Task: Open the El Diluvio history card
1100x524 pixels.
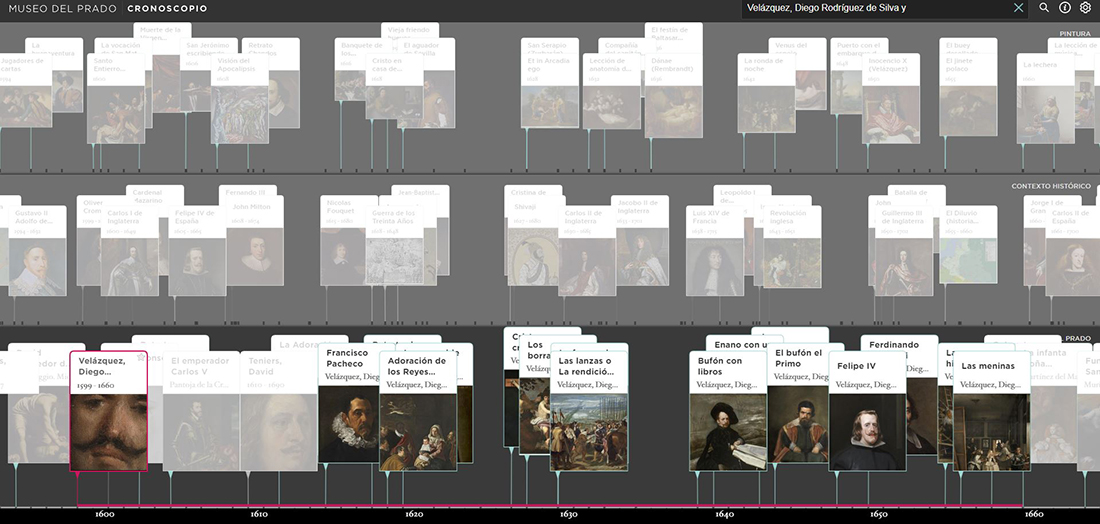Action: coord(968,246)
